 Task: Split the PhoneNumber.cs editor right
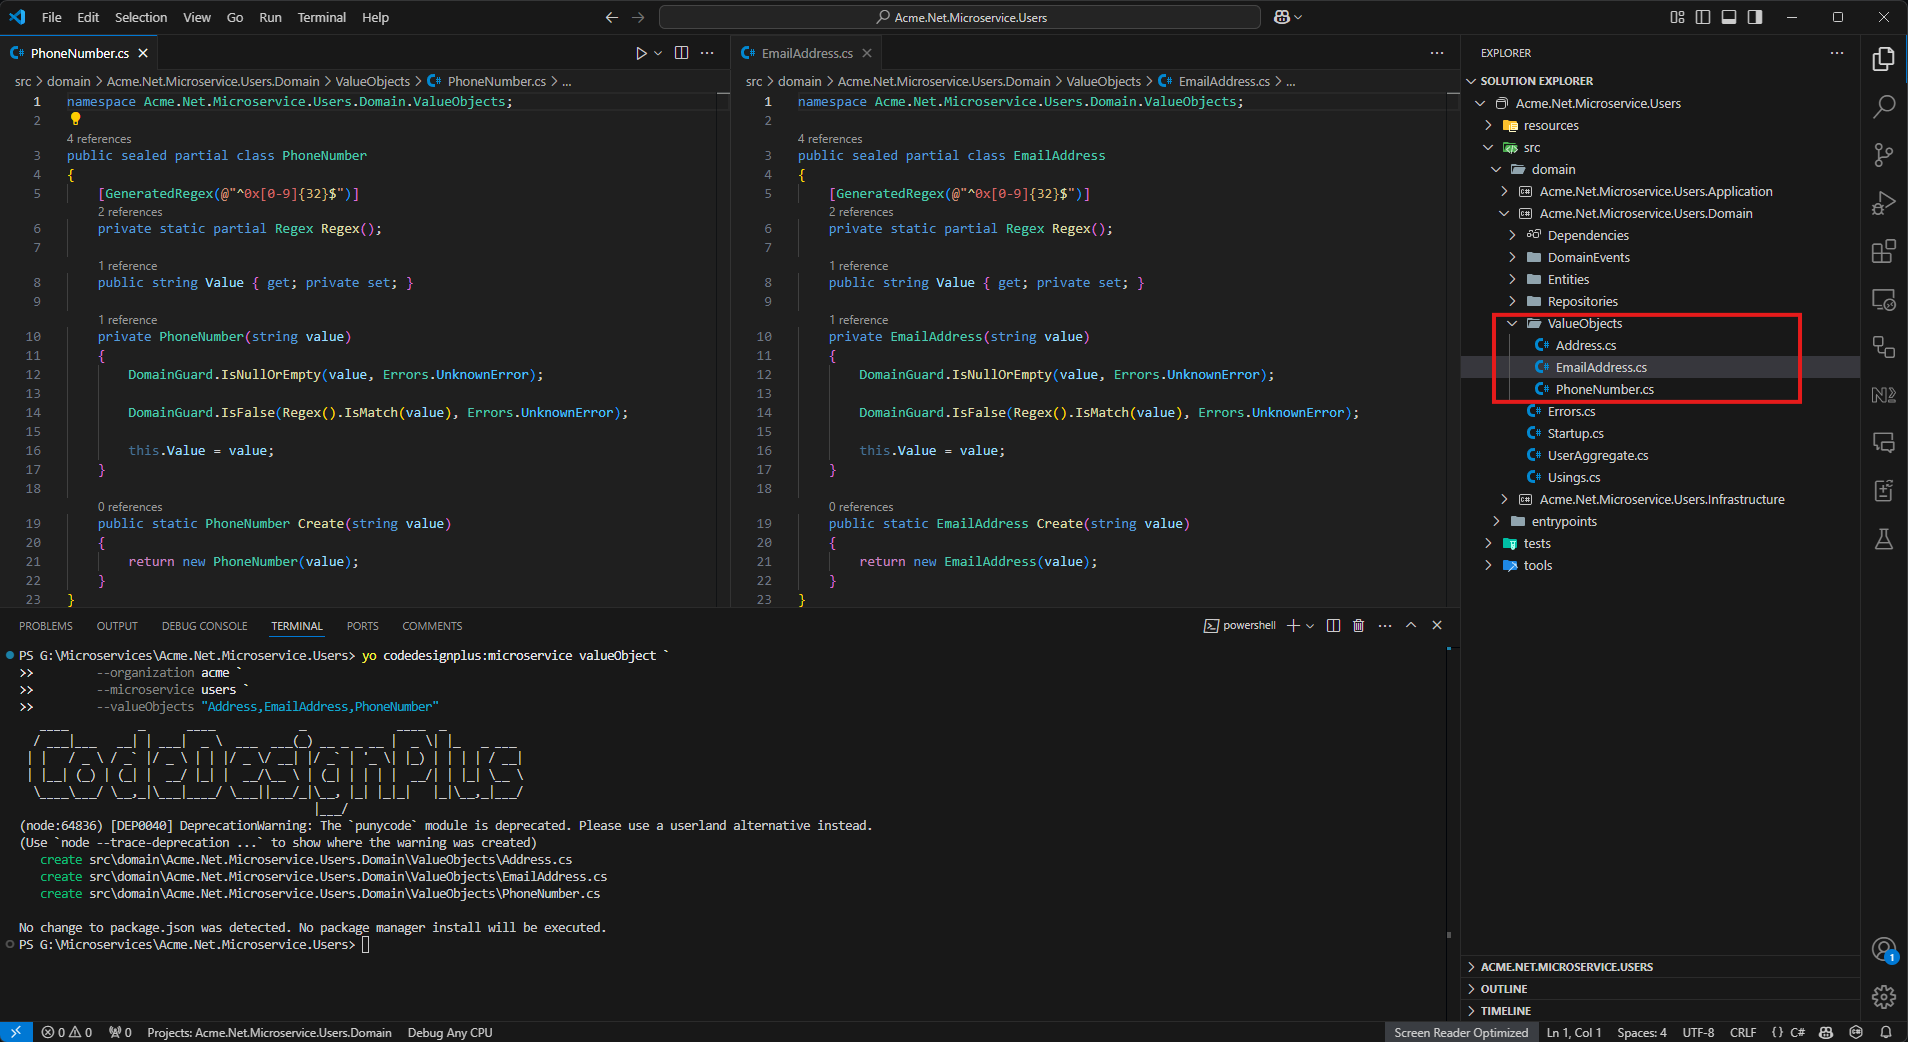pyautogui.click(x=681, y=53)
